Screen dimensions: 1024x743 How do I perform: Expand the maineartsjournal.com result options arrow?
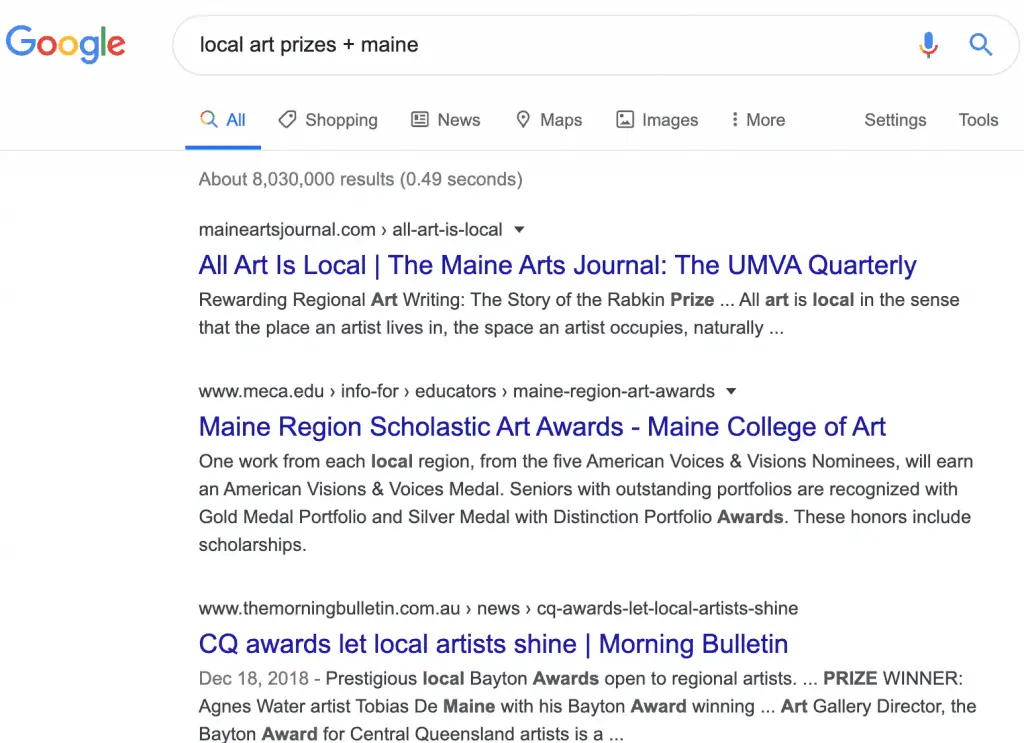pyautogui.click(x=519, y=230)
